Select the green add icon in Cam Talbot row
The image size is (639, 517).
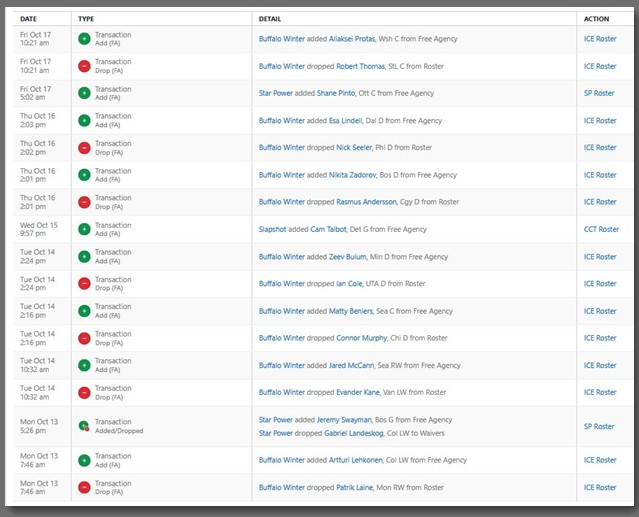[x=84, y=229]
